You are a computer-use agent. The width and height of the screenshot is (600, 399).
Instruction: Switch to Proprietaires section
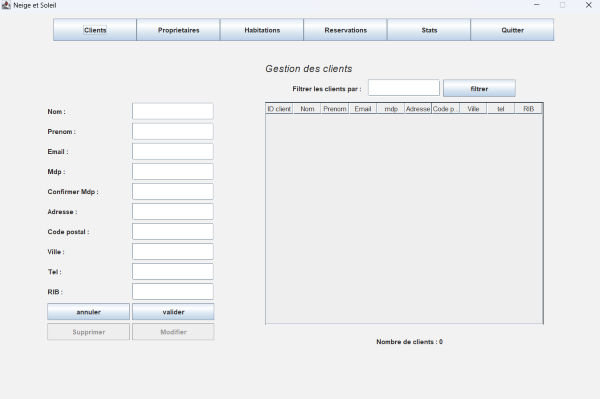pyautogui.click(x=178, y=30)
